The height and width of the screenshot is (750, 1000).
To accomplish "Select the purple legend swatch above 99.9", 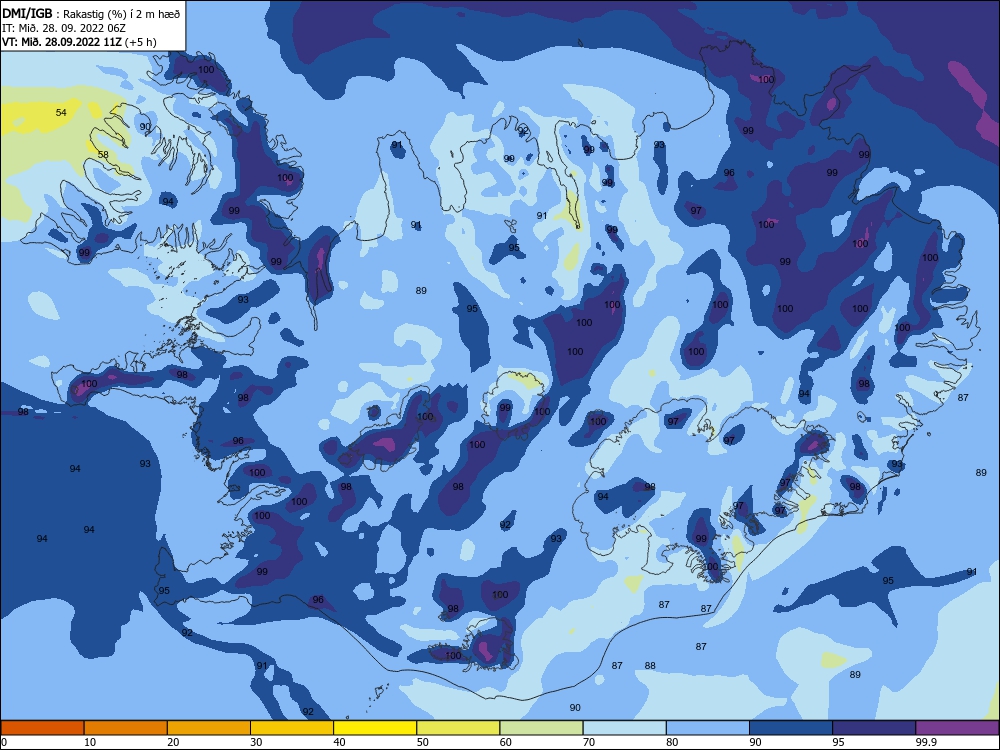I will pos(957,728).
